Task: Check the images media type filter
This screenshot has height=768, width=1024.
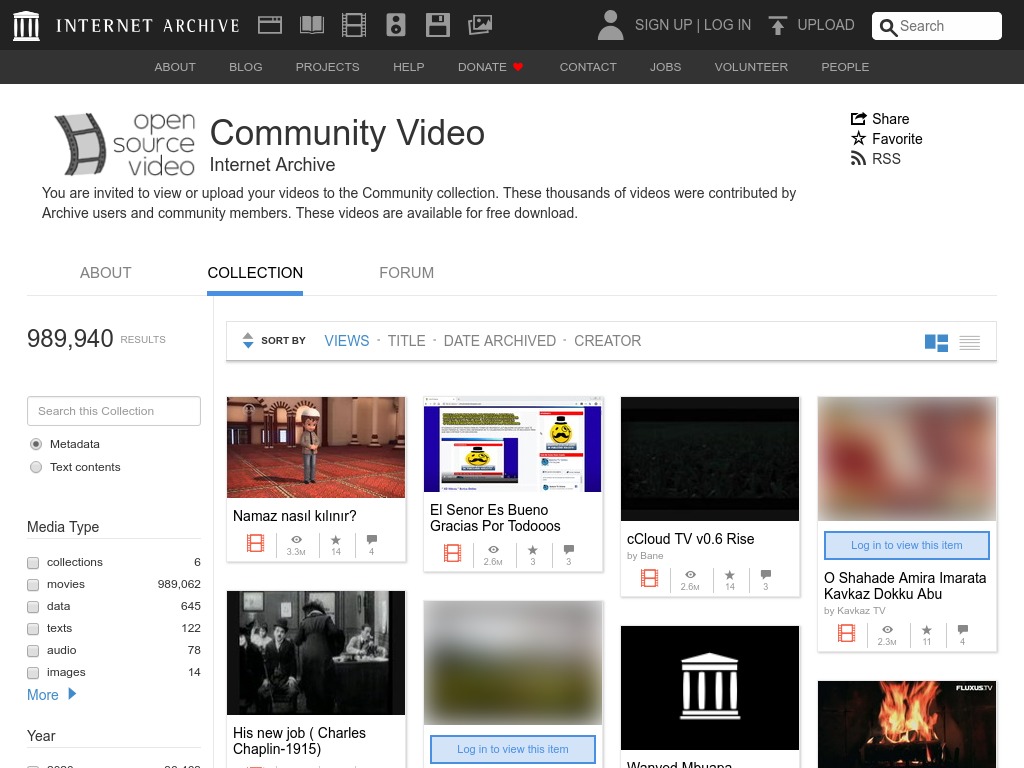Action: (x=33, y=673)
